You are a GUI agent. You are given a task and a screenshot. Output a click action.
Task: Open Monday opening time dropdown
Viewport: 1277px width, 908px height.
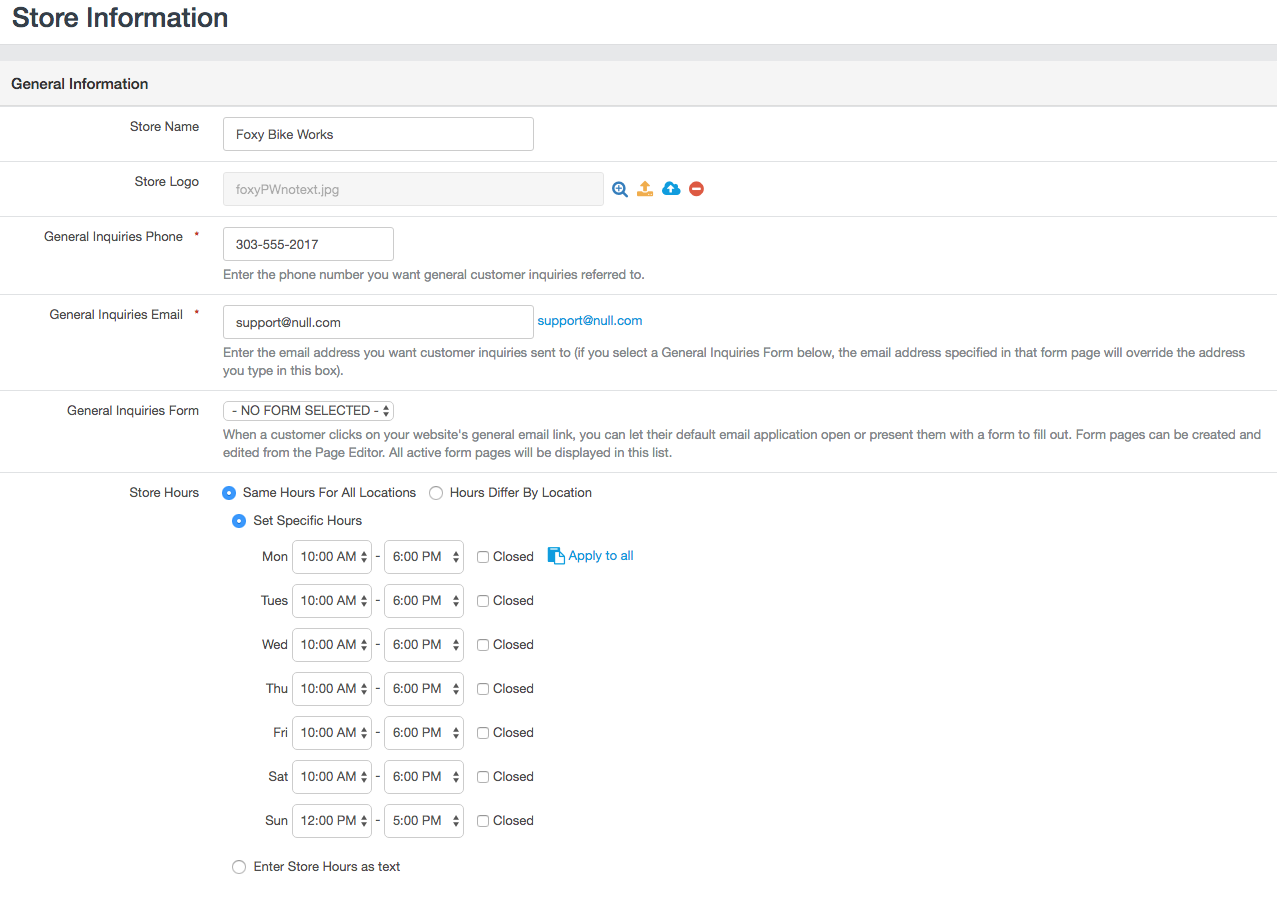tap(332, 557)
